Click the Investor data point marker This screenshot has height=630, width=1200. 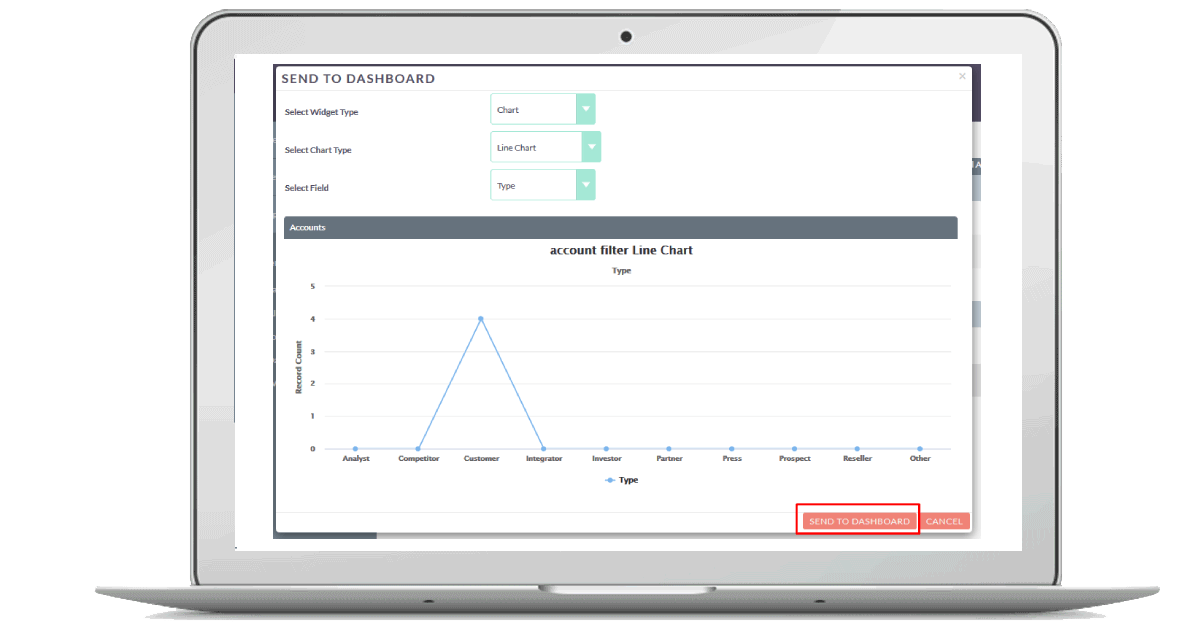click(x=606, y=449)
